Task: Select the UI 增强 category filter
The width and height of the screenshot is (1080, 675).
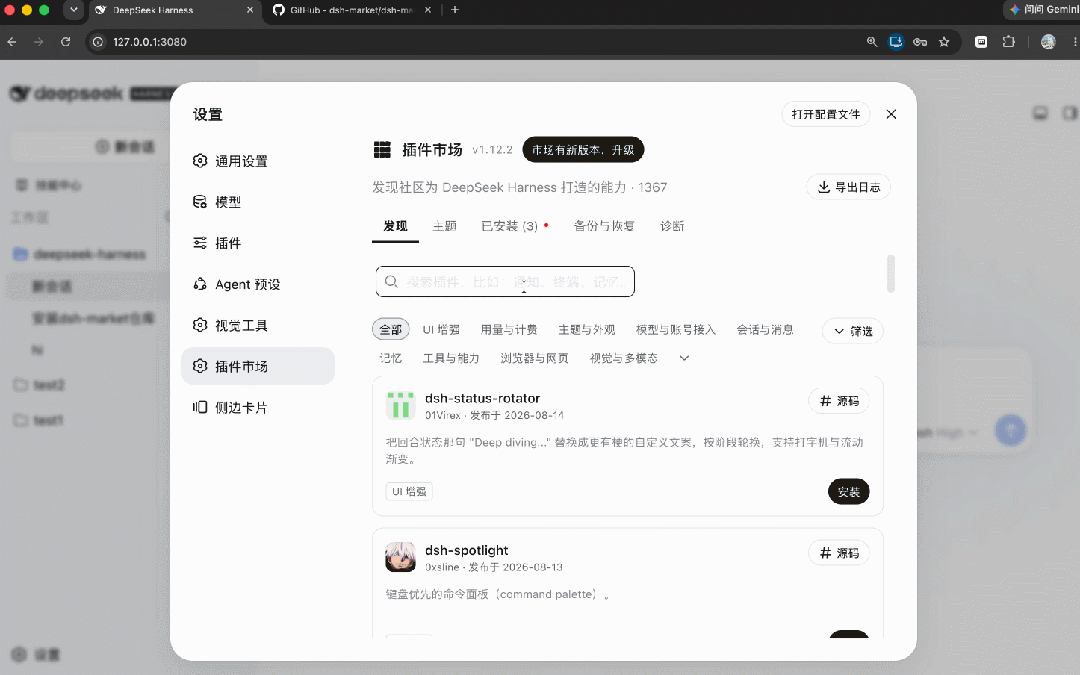Action: (441, 330)
